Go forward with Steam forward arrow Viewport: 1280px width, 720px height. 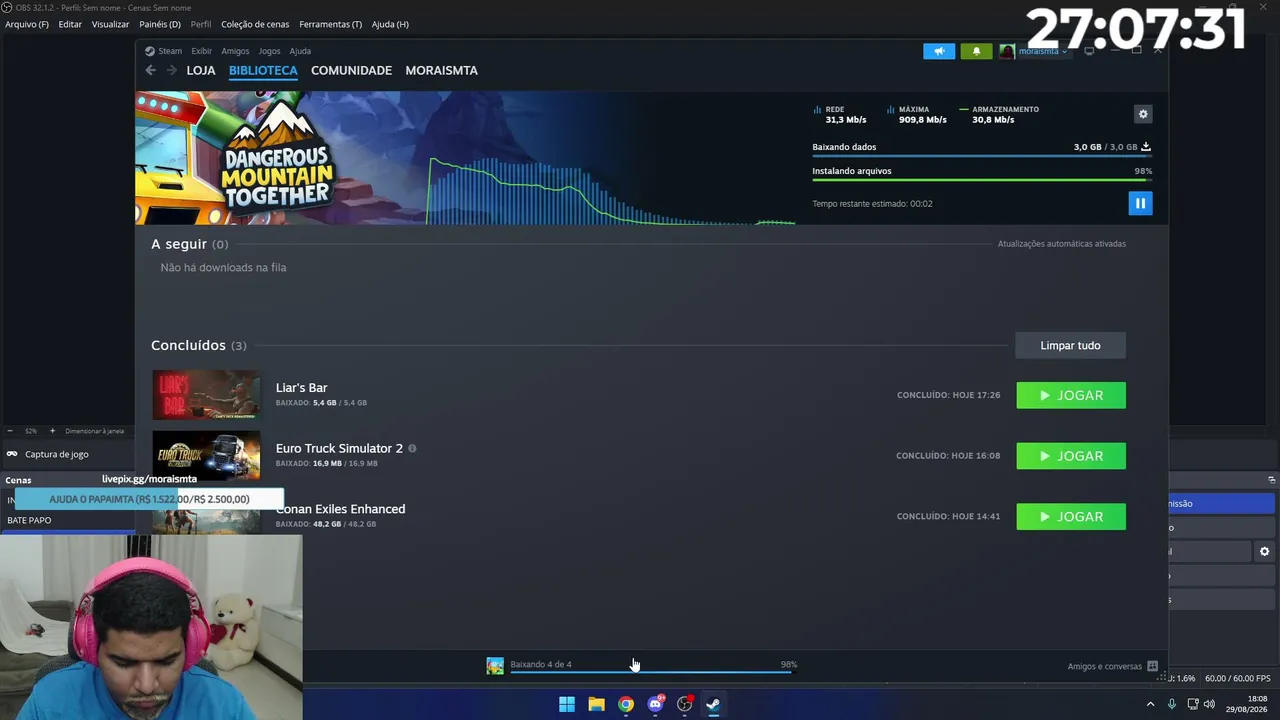point(171,70)
